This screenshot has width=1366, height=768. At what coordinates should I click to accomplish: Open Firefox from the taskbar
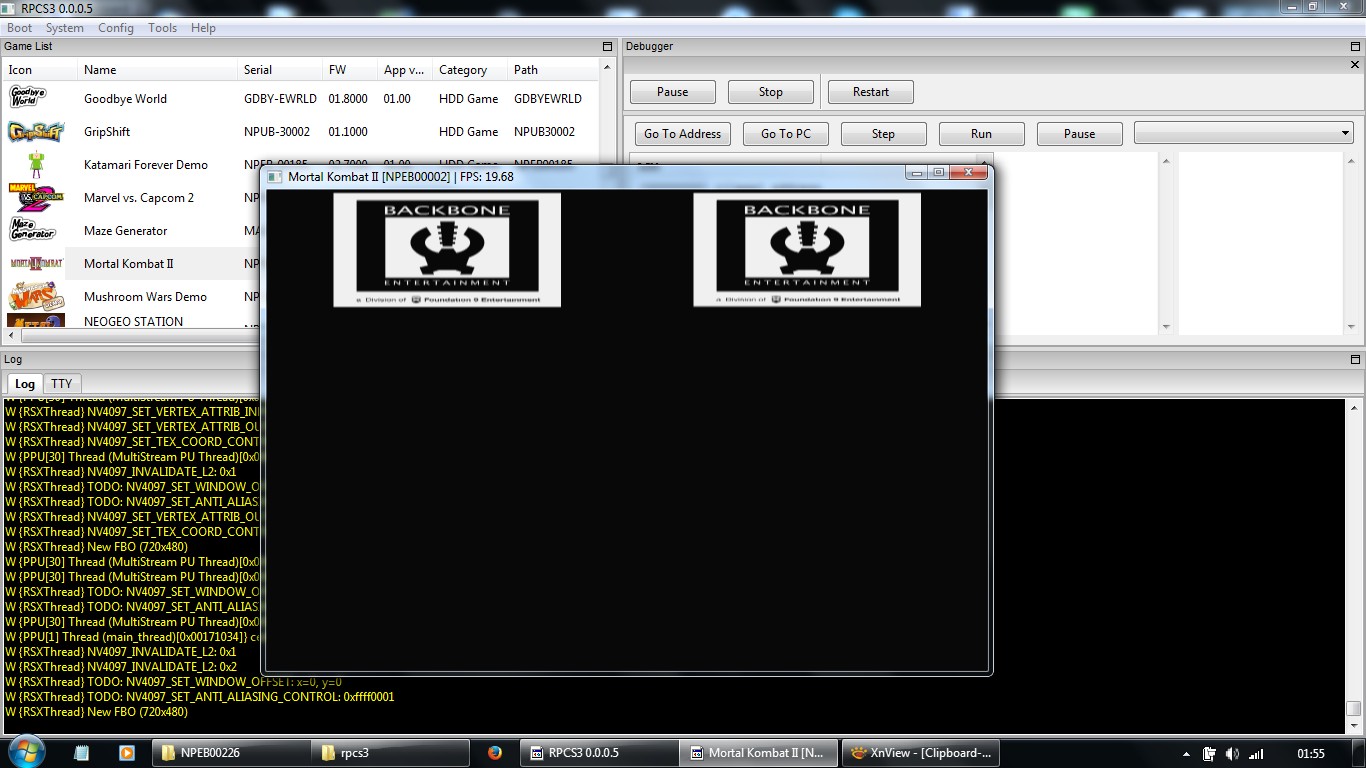tap(495, 753)
